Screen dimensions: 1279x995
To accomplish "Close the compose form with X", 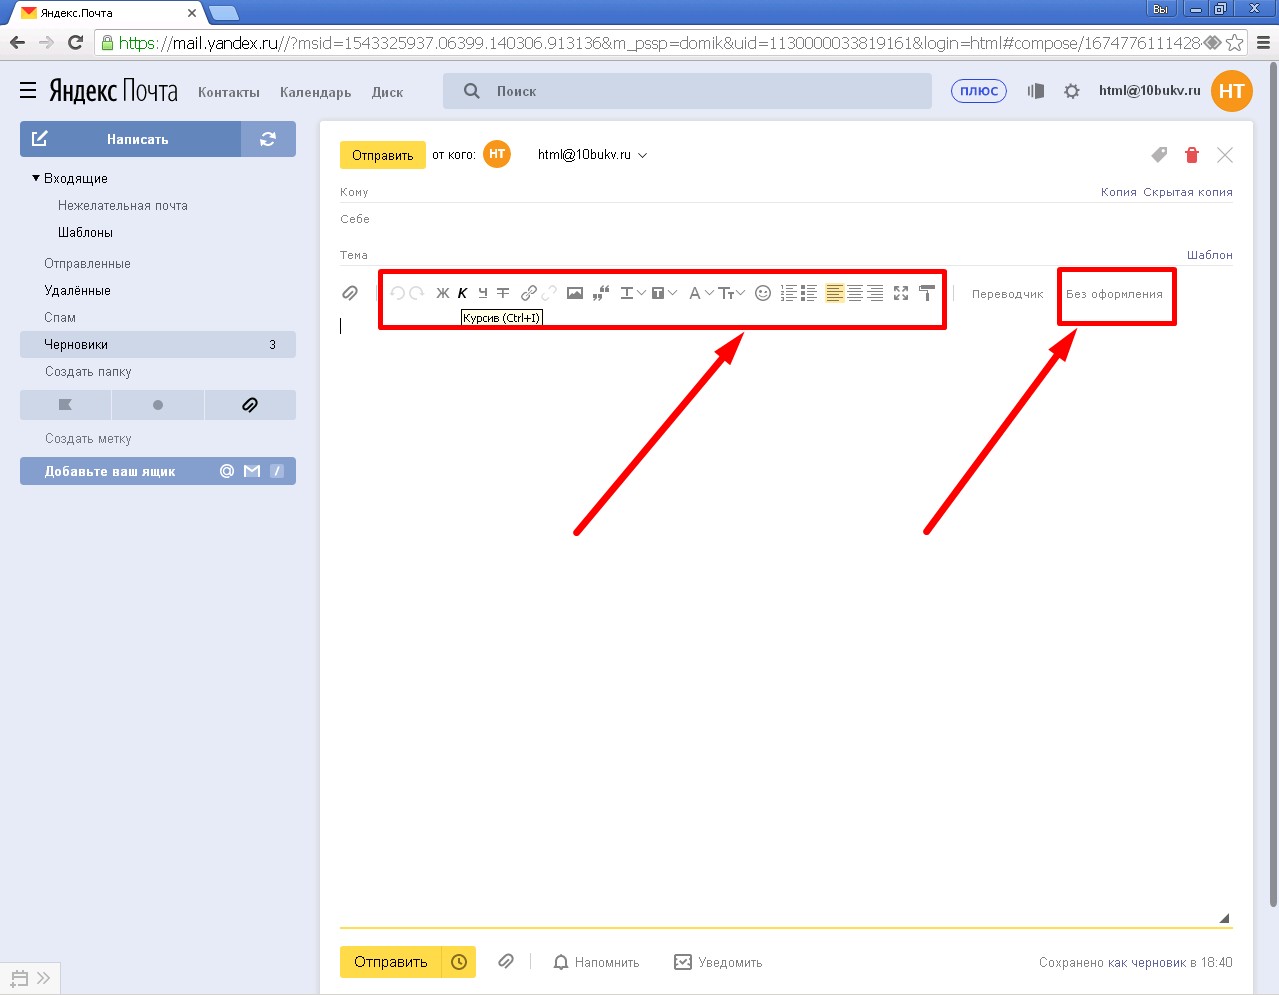I will 1225,154.
